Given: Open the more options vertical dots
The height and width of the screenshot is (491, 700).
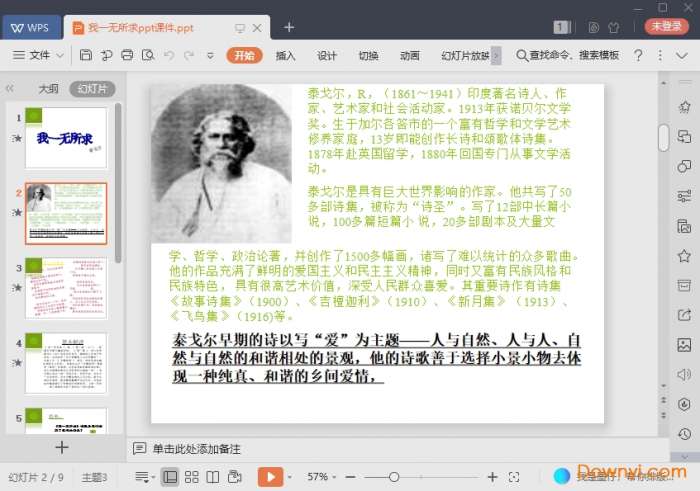Looking at the screenshot, I should [x=660, y=55].
